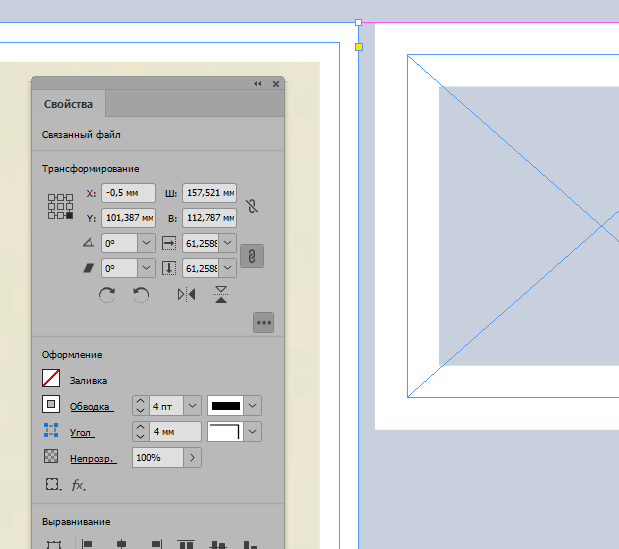Viewport: 619px width, 549px height.
Task: Select the Свойства panel tab
Action: 68,104
